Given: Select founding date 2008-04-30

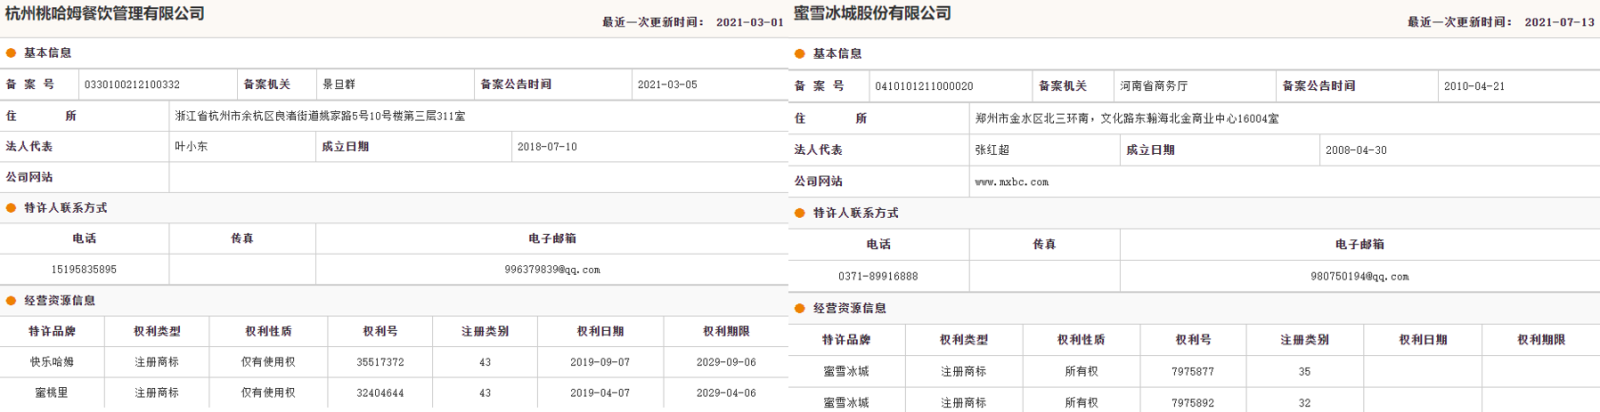Looking at the screenshot, I should (x=1356, y=150).
